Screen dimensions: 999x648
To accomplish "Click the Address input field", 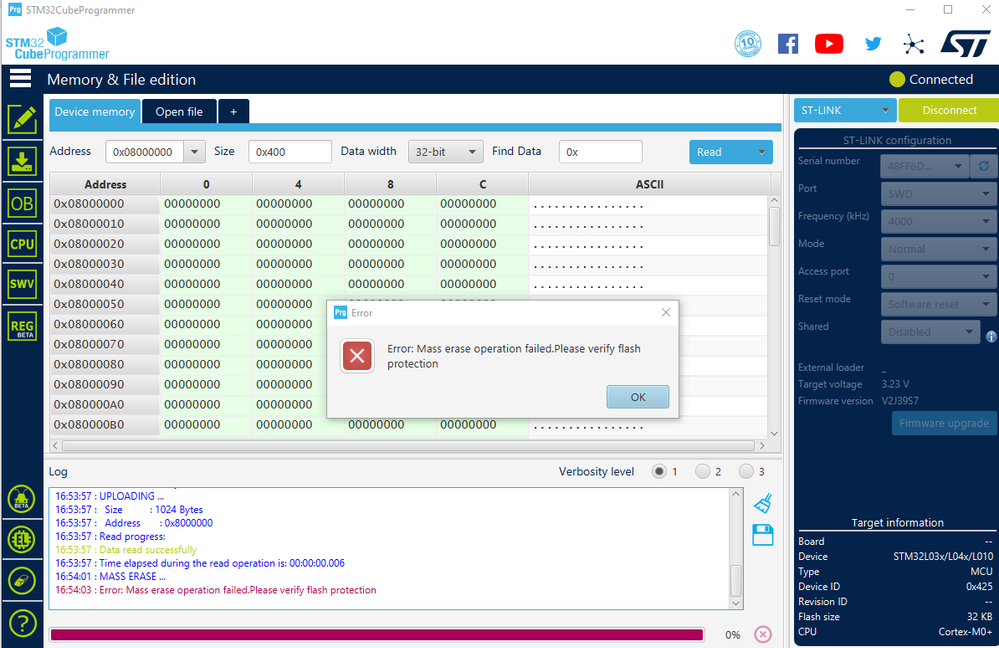I will click(x=145, y=152).
